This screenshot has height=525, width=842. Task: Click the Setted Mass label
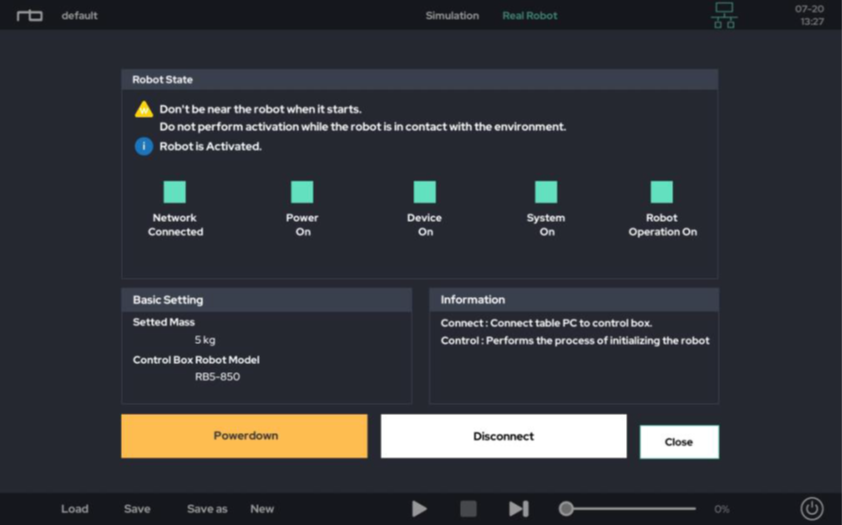(x=164, y=322)
